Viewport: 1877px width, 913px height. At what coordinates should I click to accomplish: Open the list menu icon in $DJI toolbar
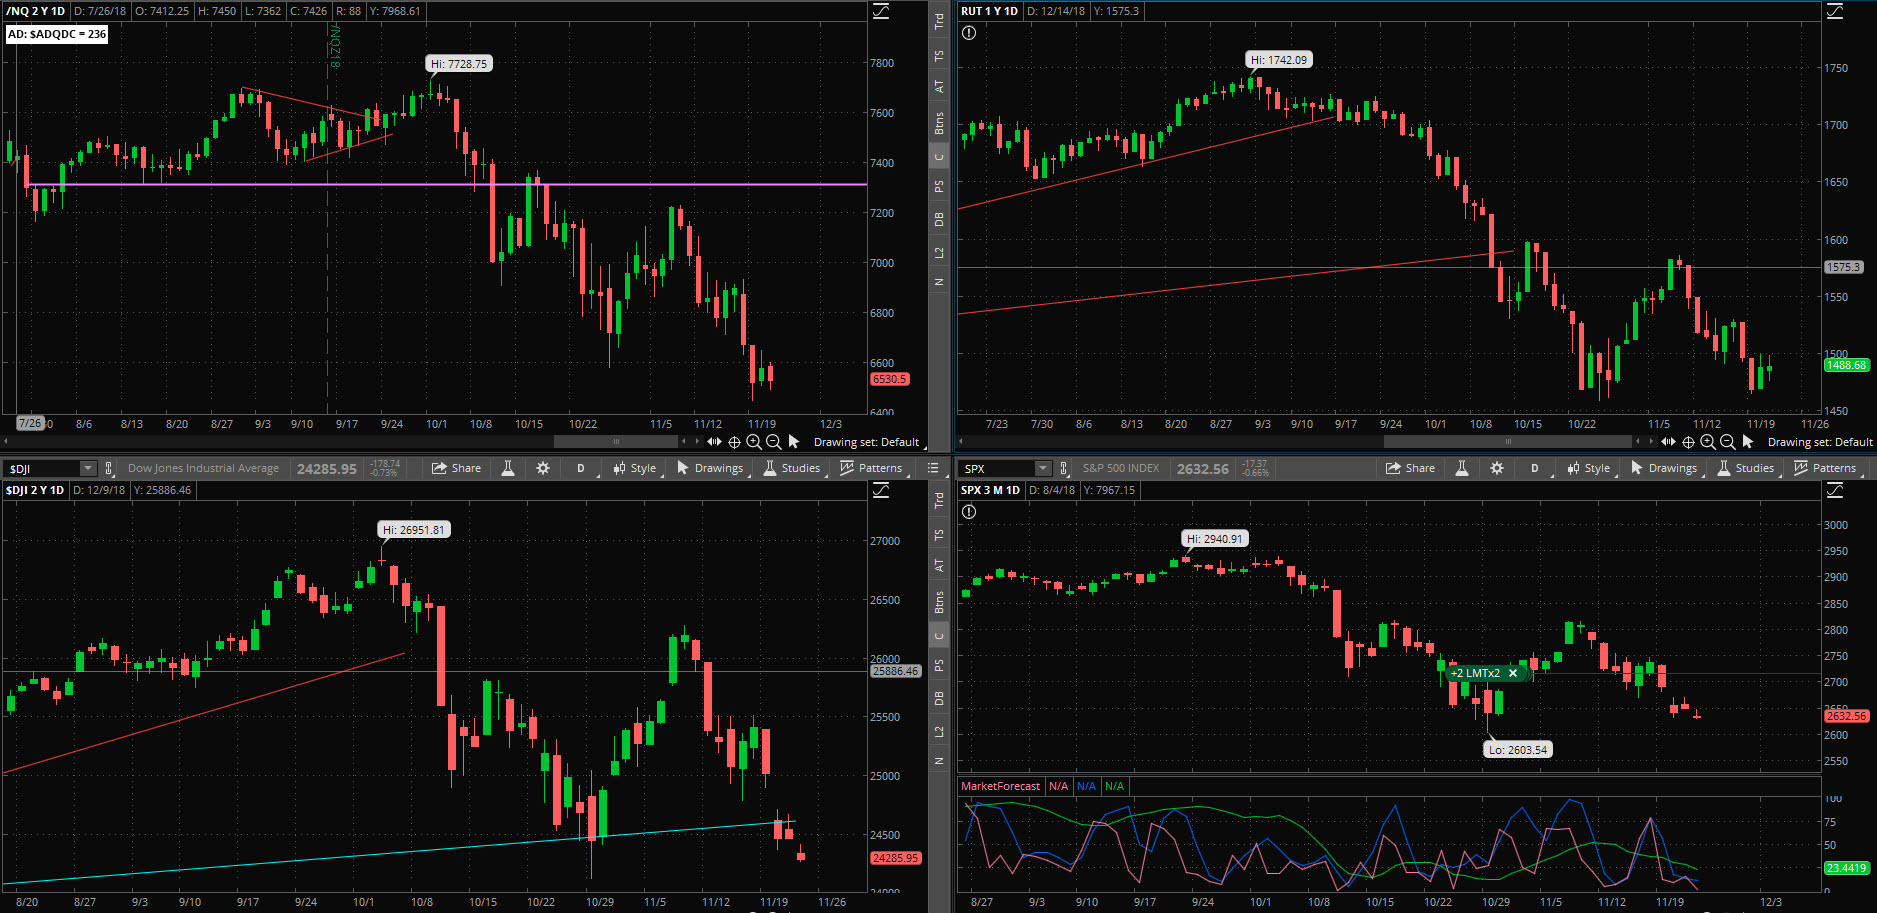[933, 468]
